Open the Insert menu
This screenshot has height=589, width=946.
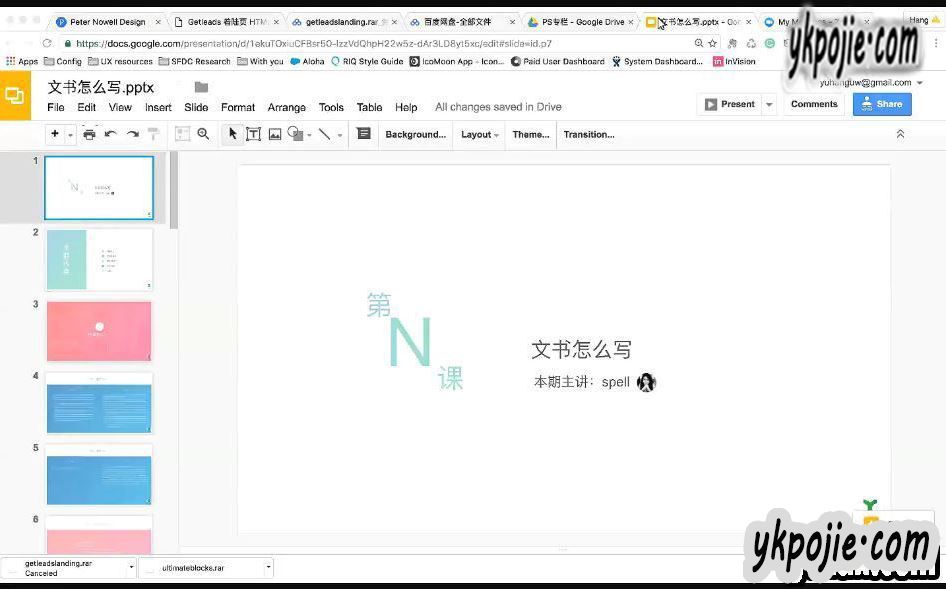coord(158,107)
